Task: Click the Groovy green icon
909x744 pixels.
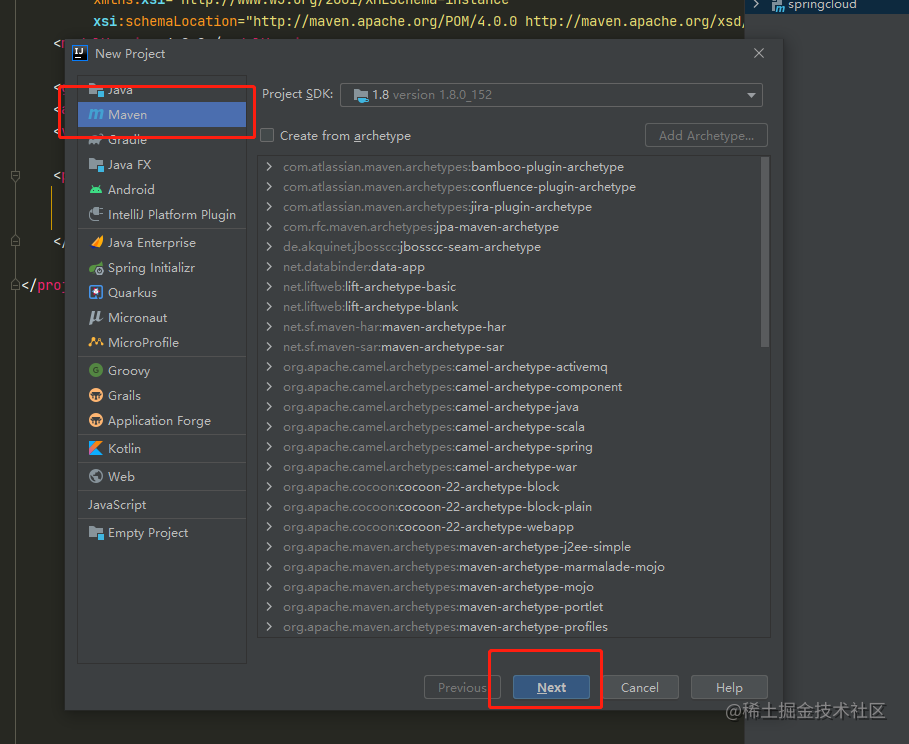Action: click(x=96, y=371)
